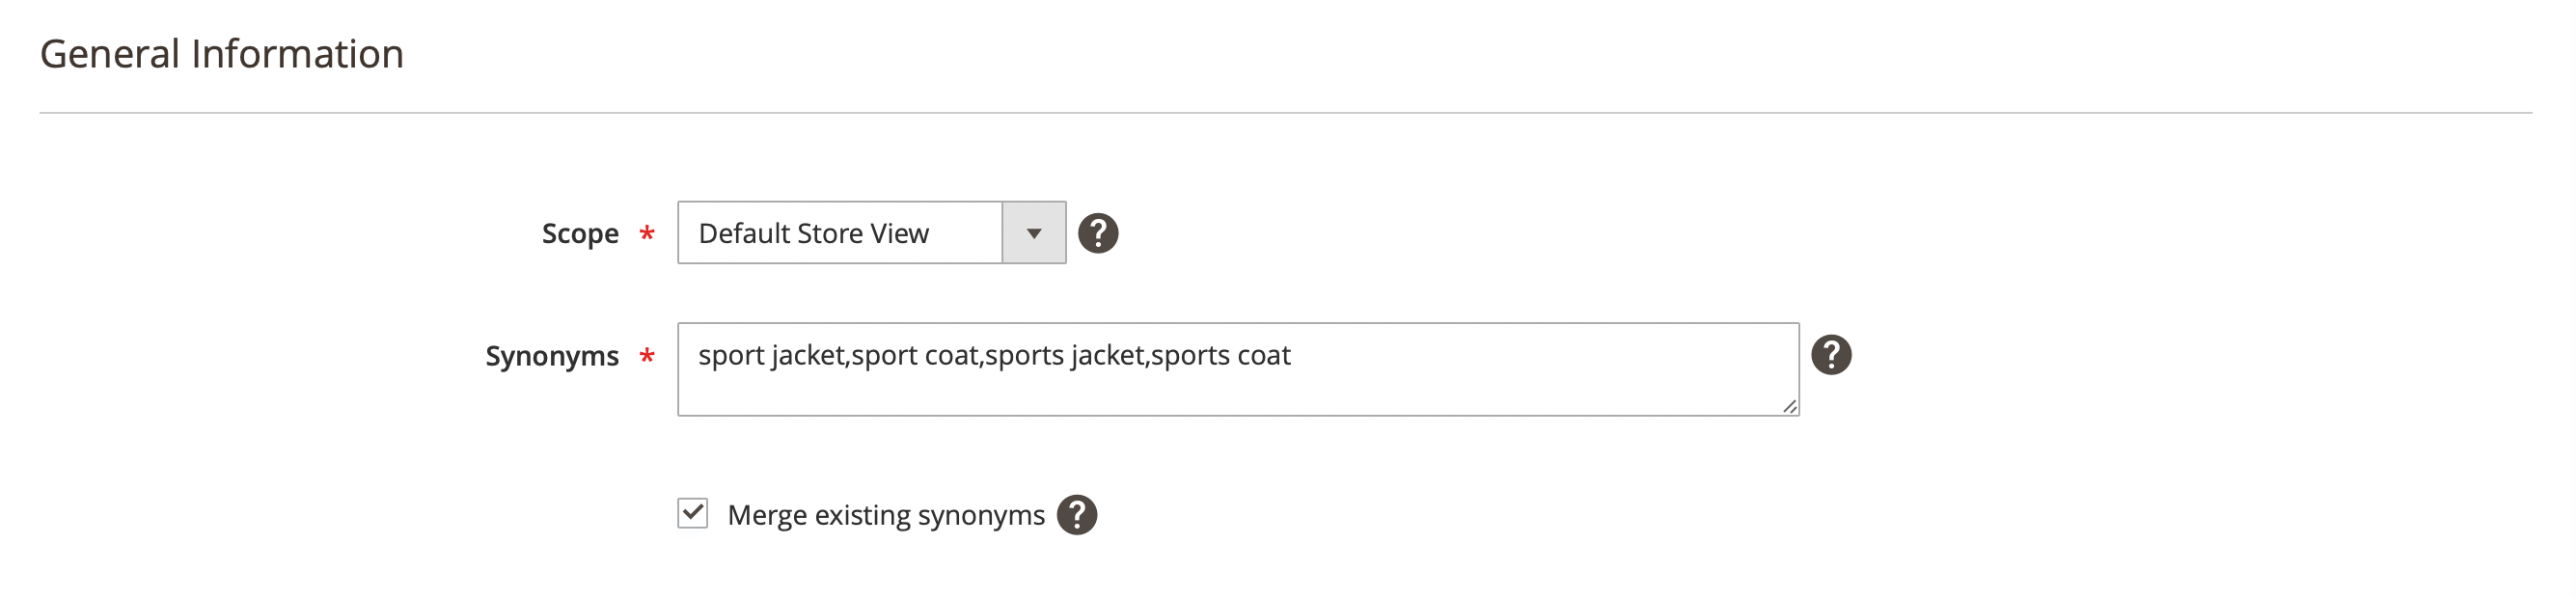This screenshot has height=598, width=2576.
Task: Show help for Merge existing synonyms
Action: click(x=1076, y=515)
